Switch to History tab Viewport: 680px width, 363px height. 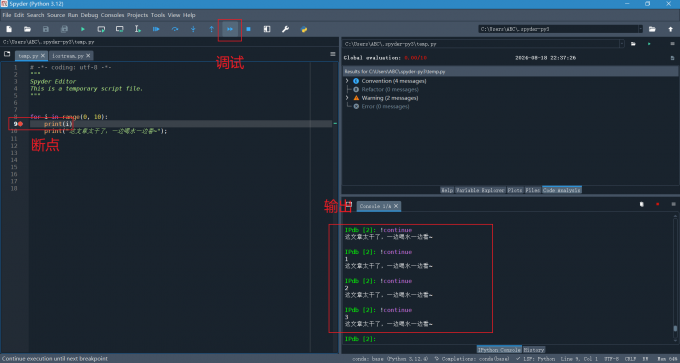point(534,350)
